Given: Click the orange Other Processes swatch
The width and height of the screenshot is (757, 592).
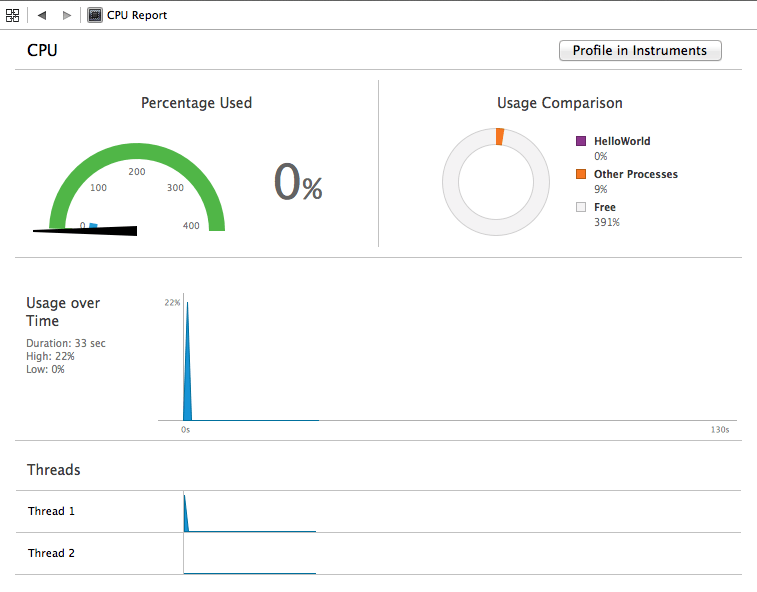Looking at the screenshot, I should (581, 174).
